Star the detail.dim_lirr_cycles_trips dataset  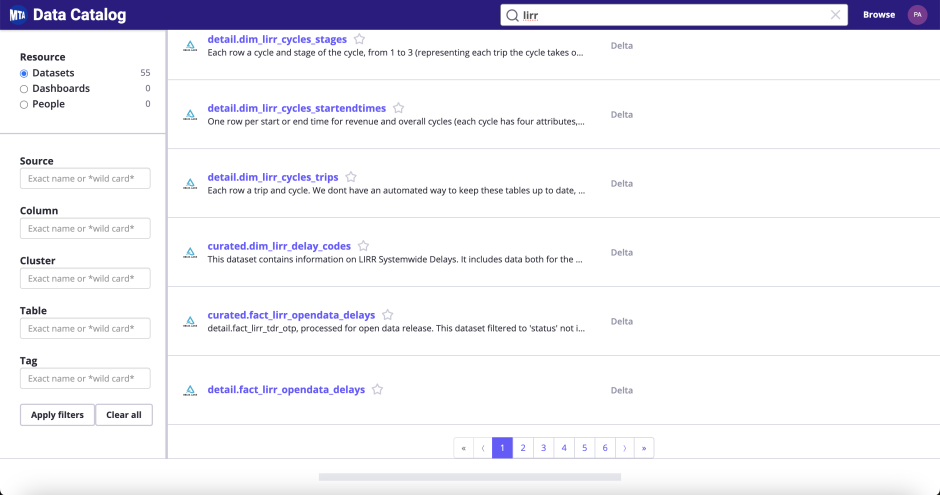[351, 177]
